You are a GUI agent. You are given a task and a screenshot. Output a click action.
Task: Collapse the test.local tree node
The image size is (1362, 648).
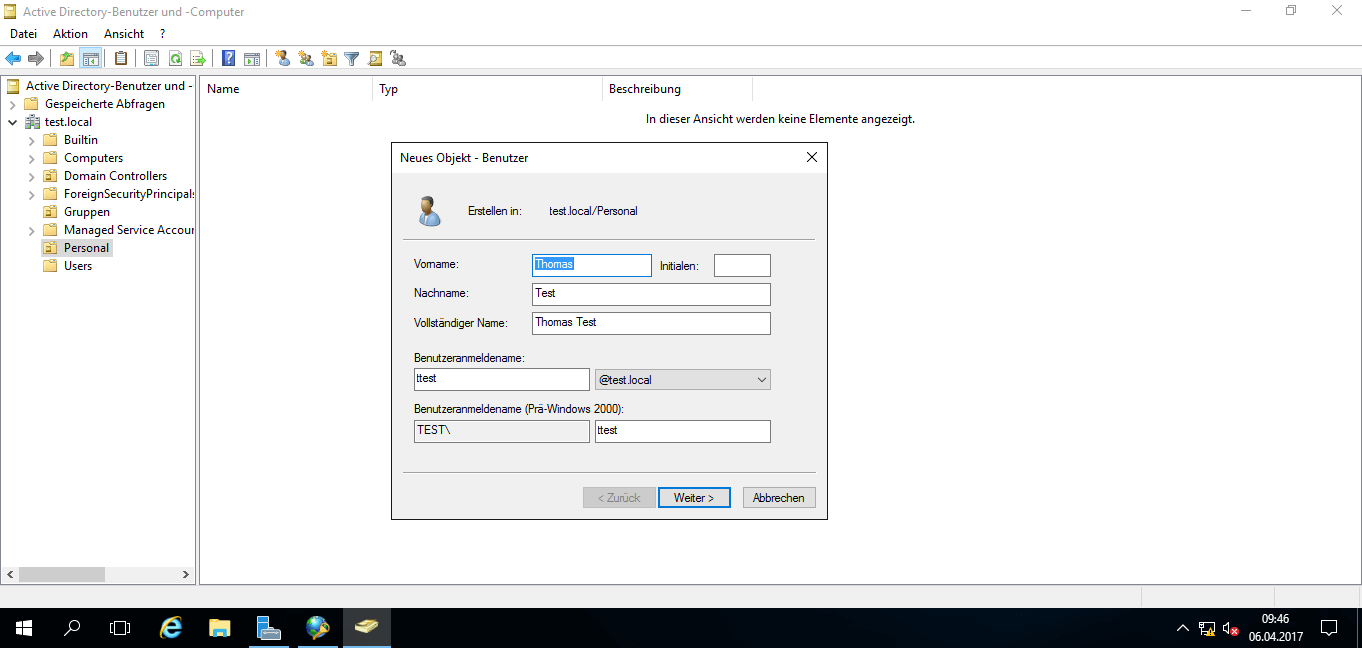(12, 122)
